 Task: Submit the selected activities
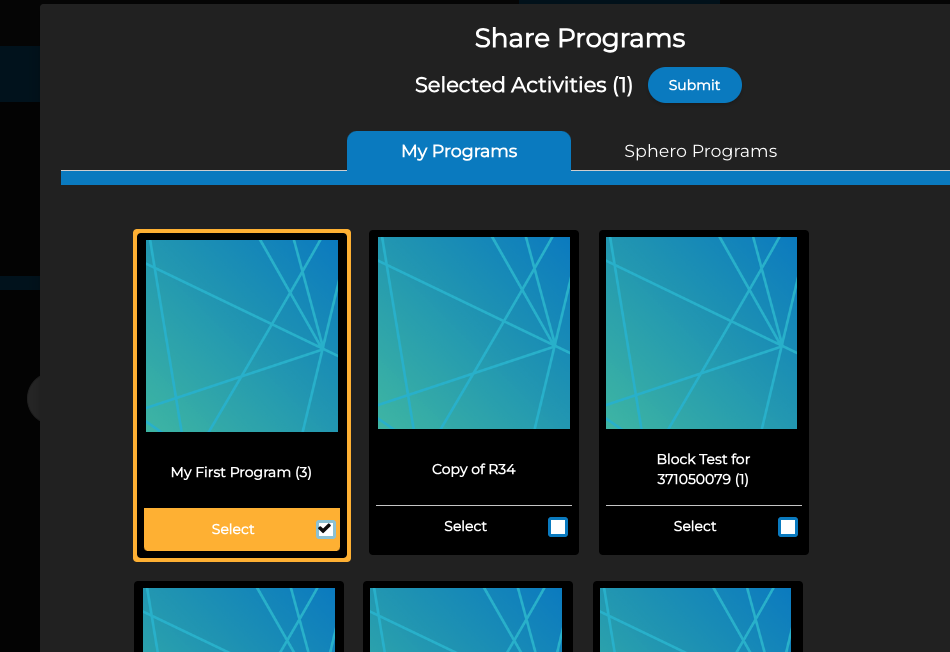pos(694,85)
